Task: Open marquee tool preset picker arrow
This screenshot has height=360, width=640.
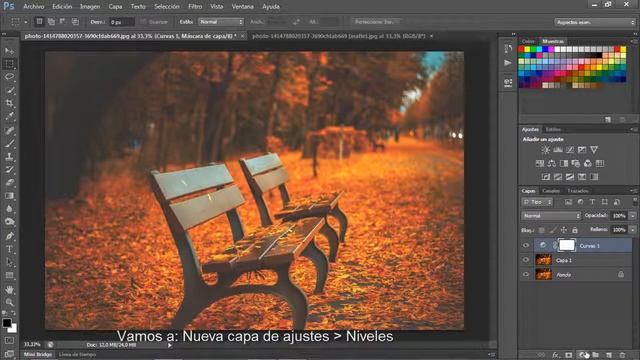Action: click(x=25, y=22)
